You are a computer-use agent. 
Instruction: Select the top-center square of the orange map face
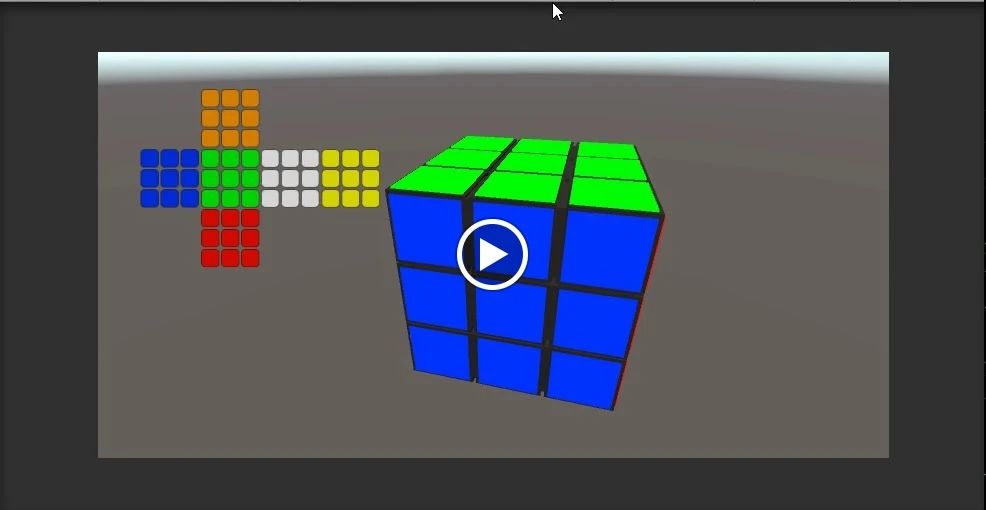point(230,98)
